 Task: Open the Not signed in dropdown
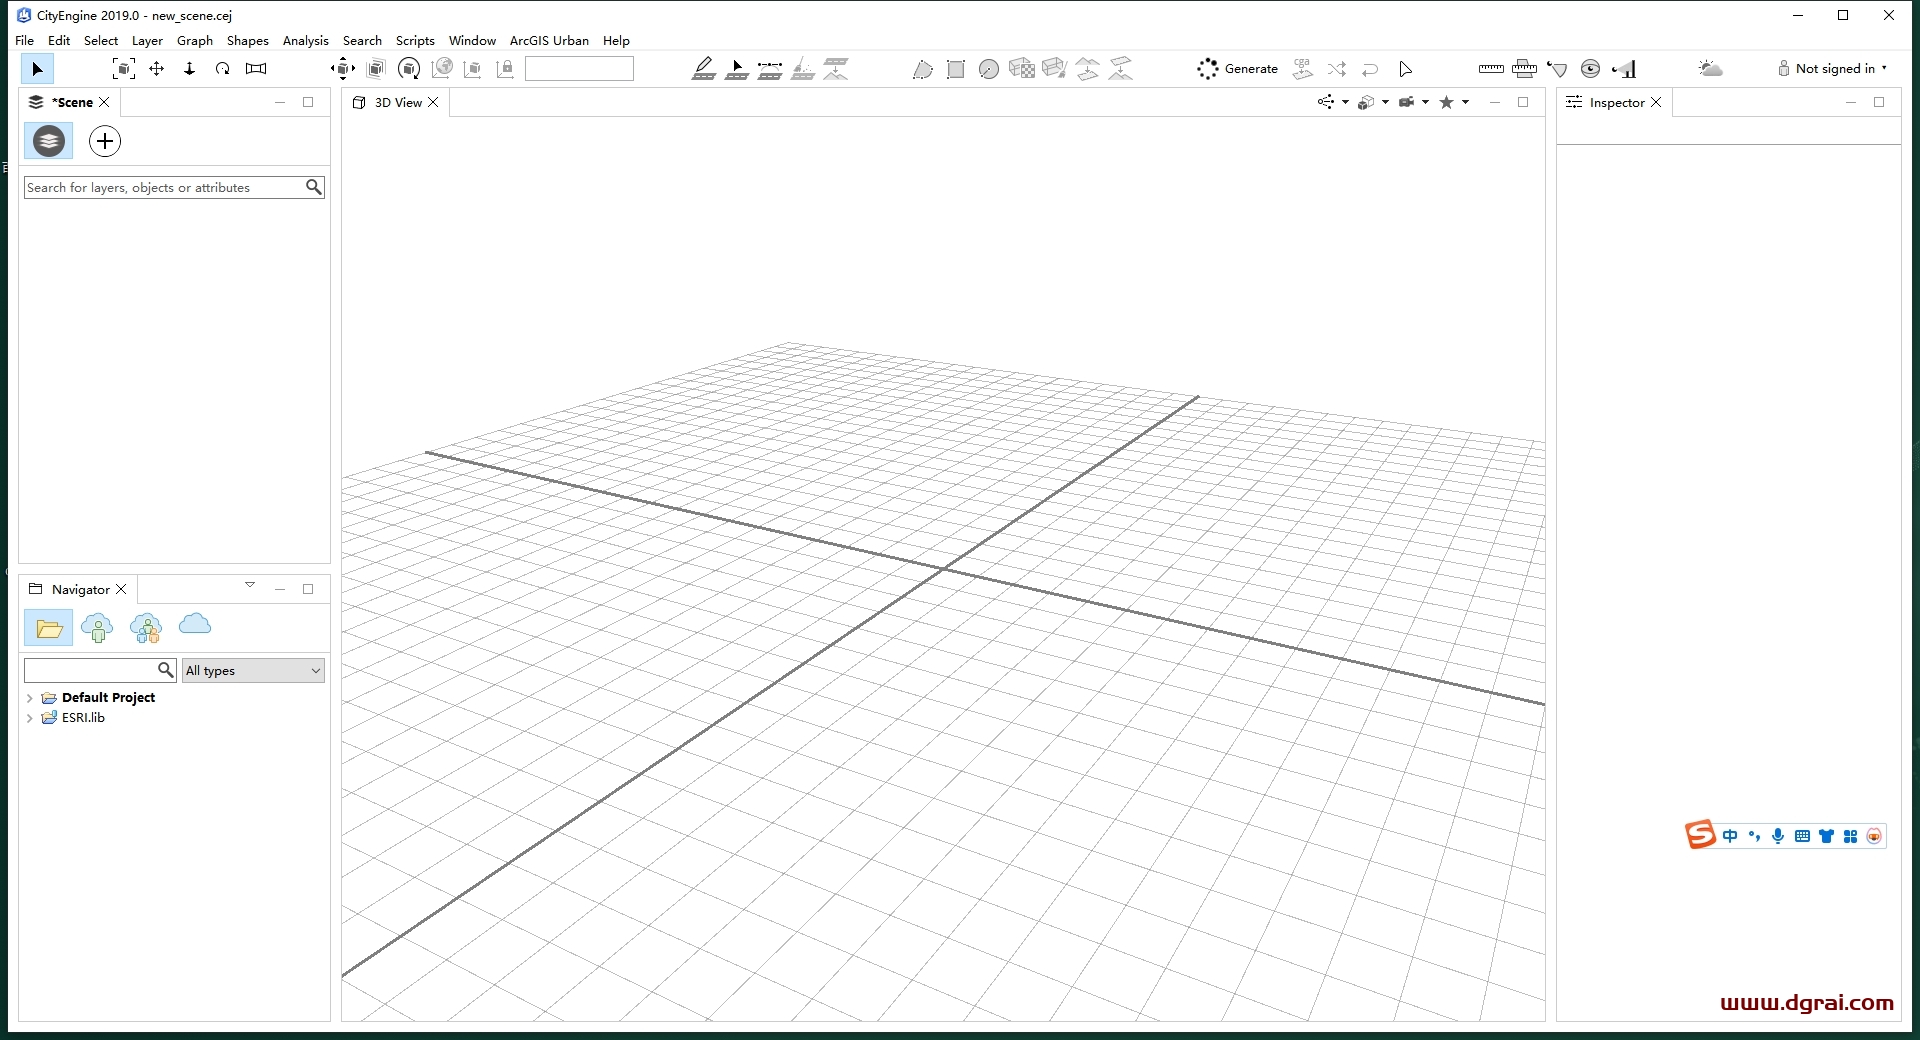click(x=1832, y=69)
